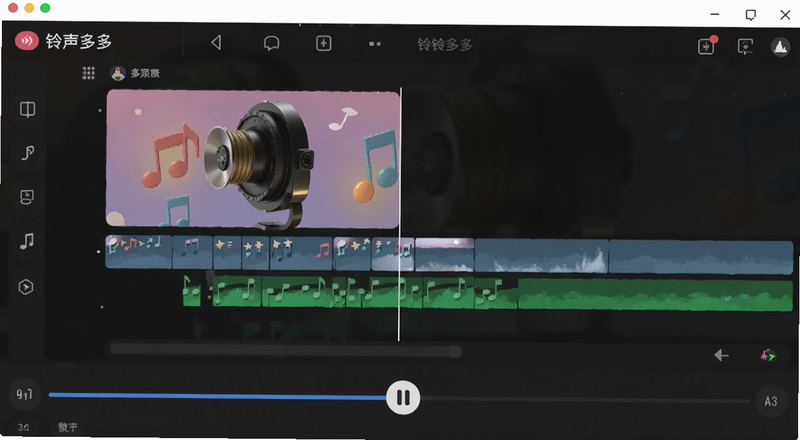Open the notification icon with red dot
This screenshot has height=440, width=800.
point(707,45)
